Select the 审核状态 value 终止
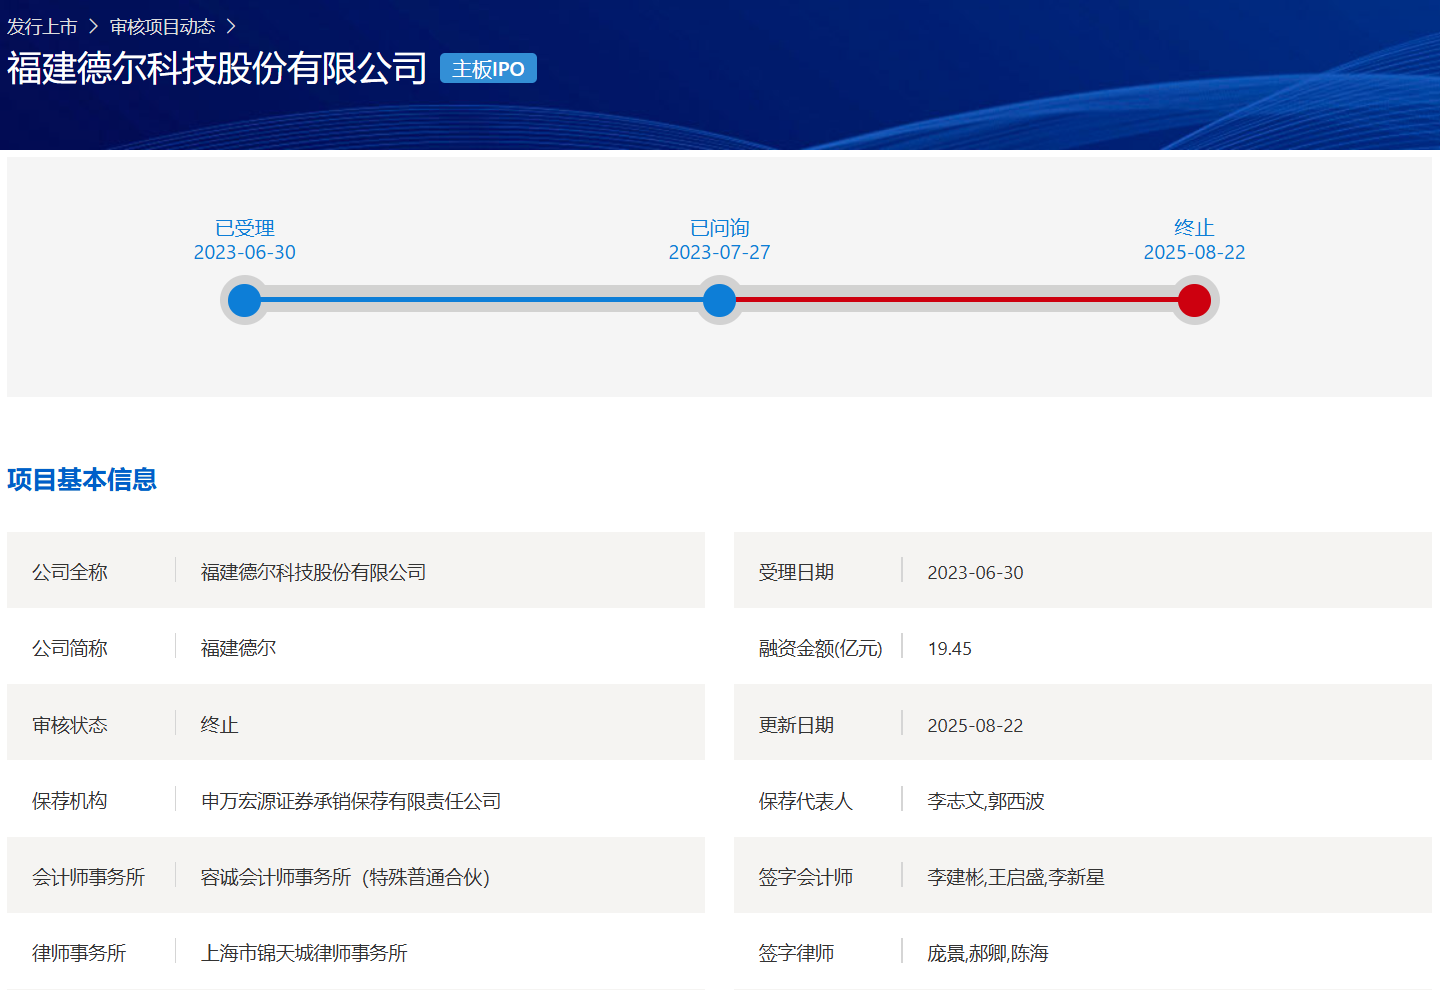This screenshot has height=990, width=1440. [217, 724]
